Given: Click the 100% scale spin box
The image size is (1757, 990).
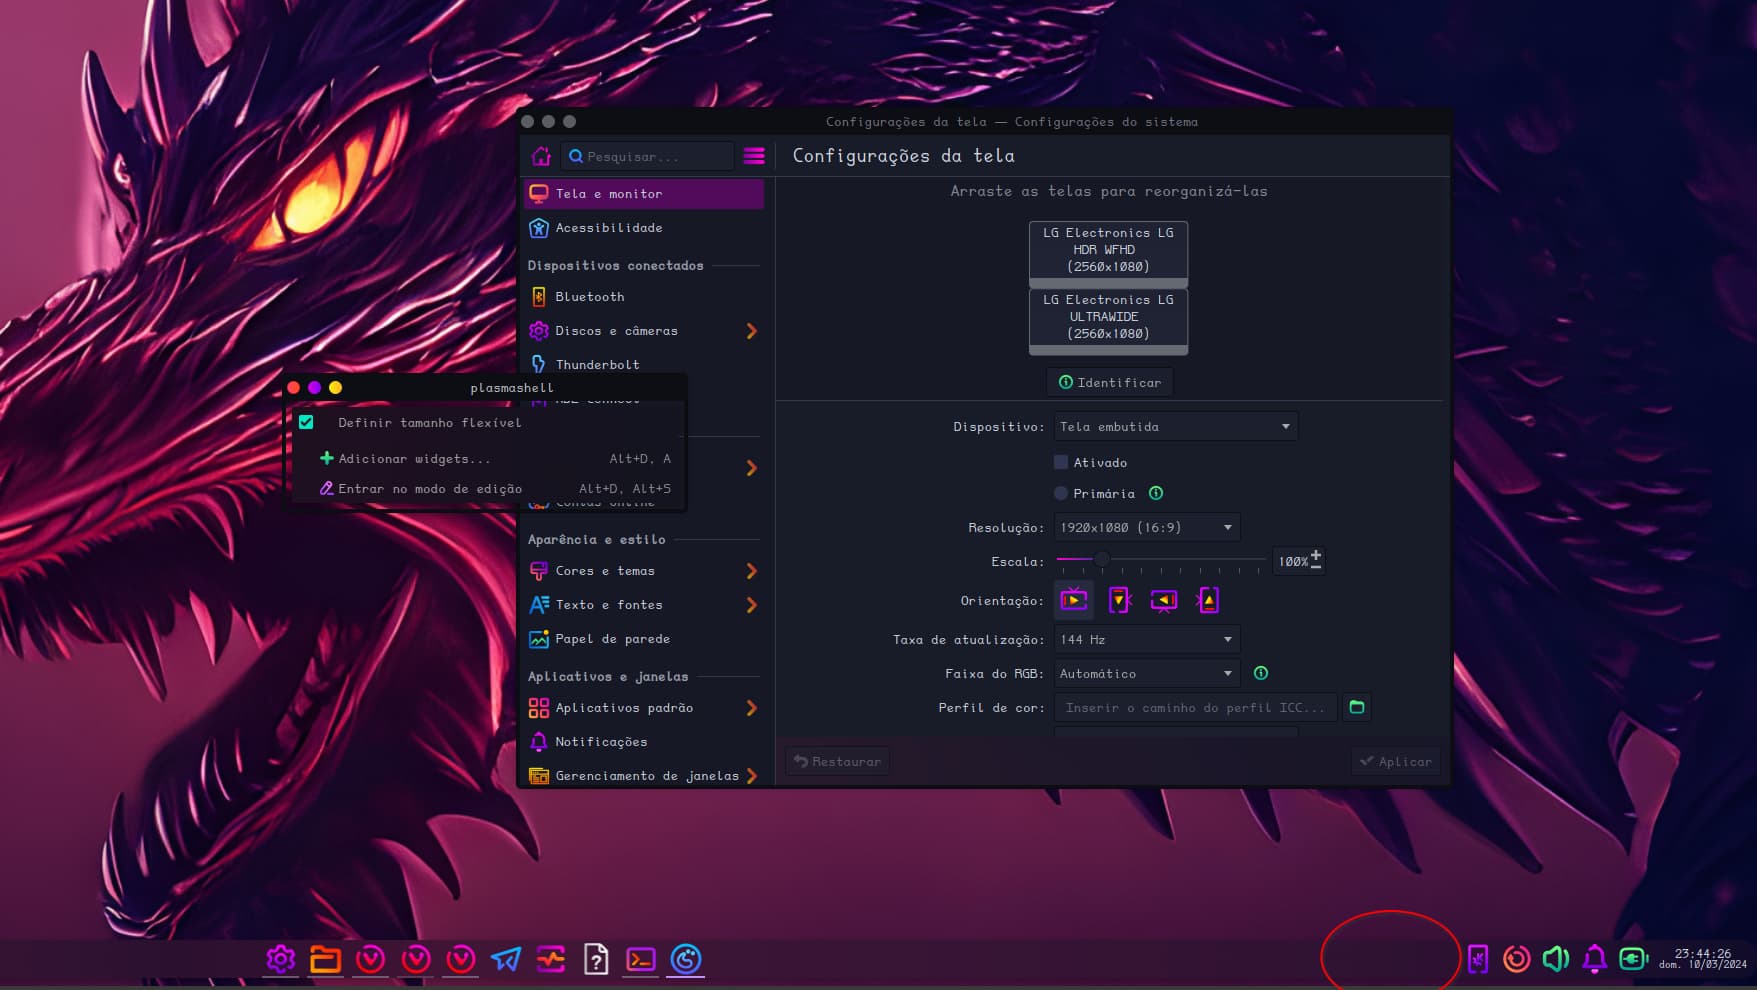Looking at the screenshot, I should pyautogui.click(x=1299, y=561).
